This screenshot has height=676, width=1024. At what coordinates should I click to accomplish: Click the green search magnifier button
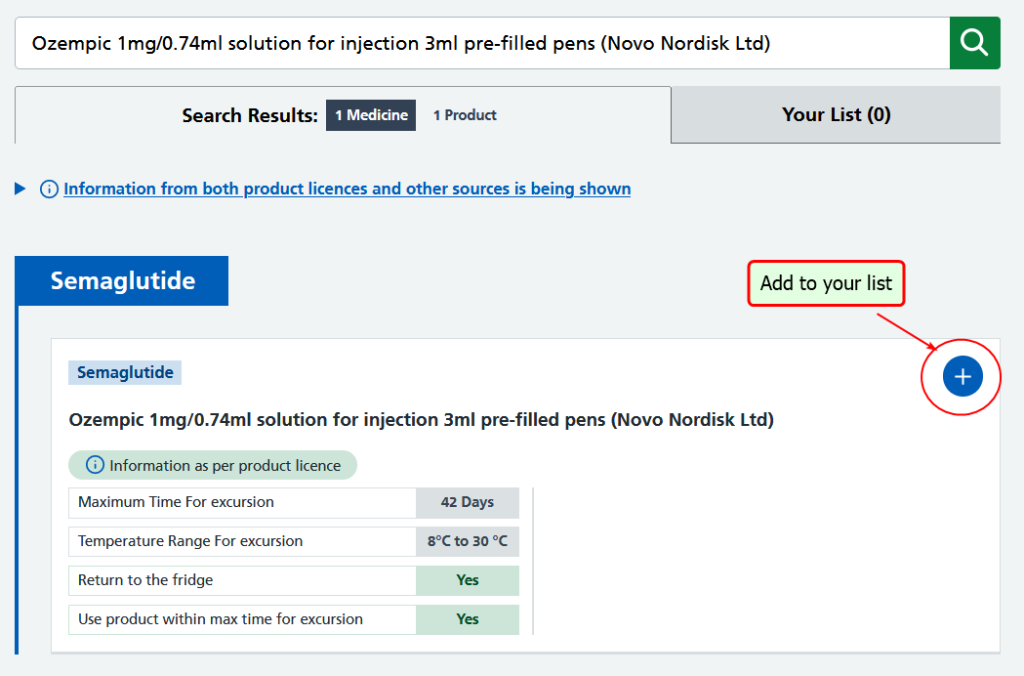974,43
